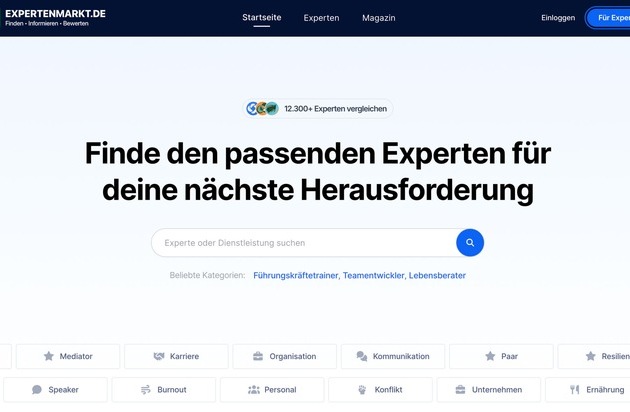630x412 pixels.
Task: Click the chat bubbles icon on Kommunikation
Action: [360, 356]
